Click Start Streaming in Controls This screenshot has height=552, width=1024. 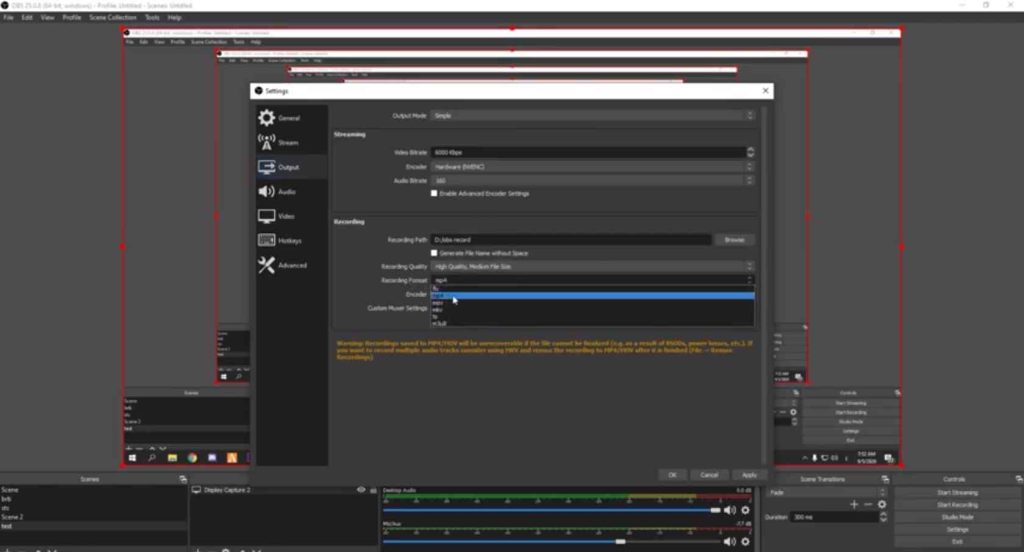coord(957,493)
